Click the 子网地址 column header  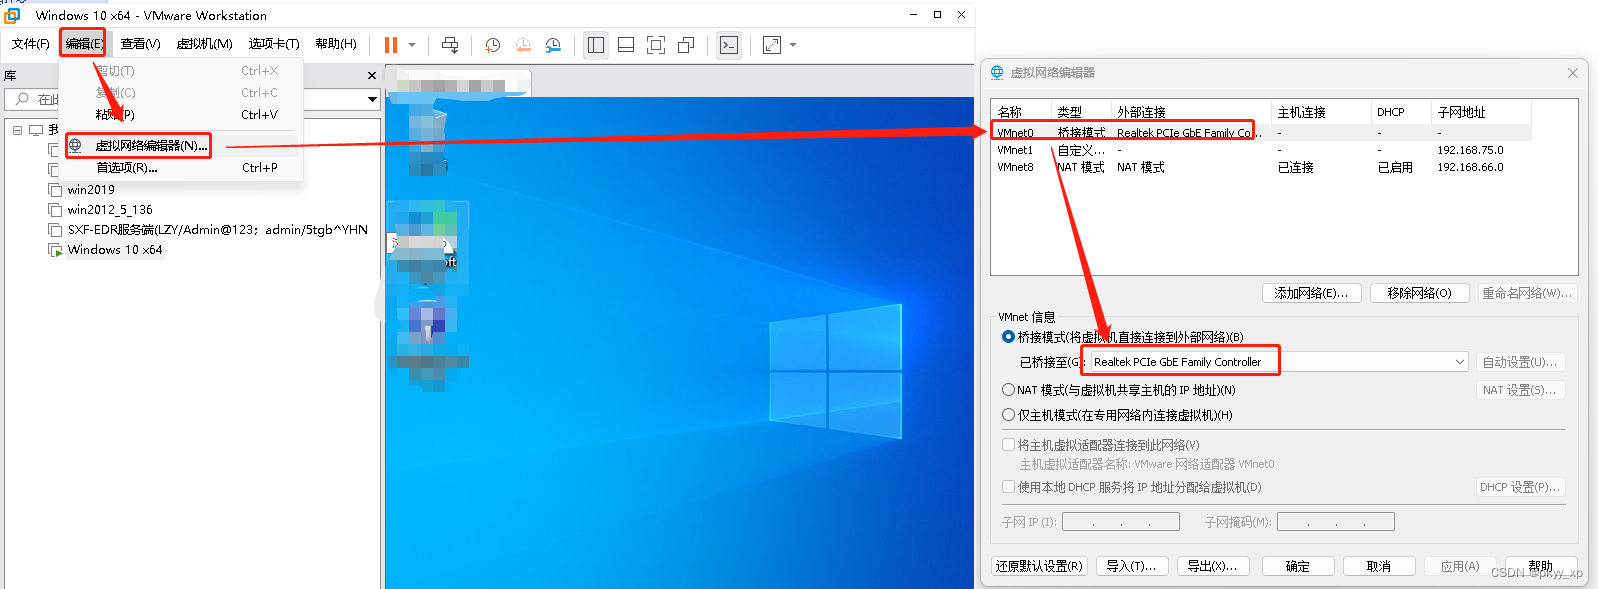1480,112
